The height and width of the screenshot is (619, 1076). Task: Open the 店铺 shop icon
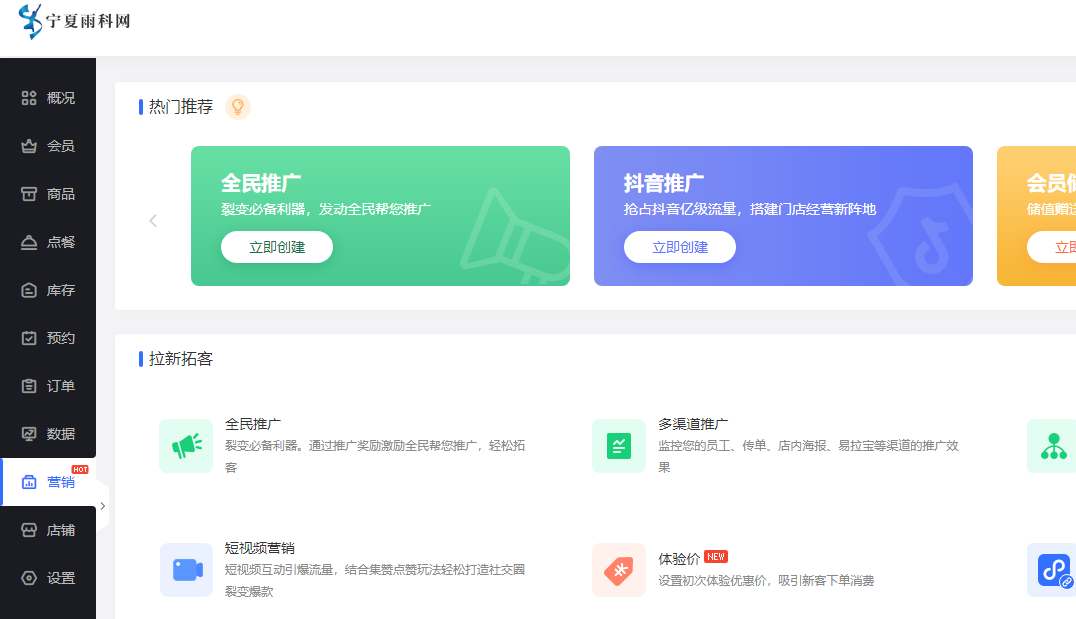tap(29, 530)
